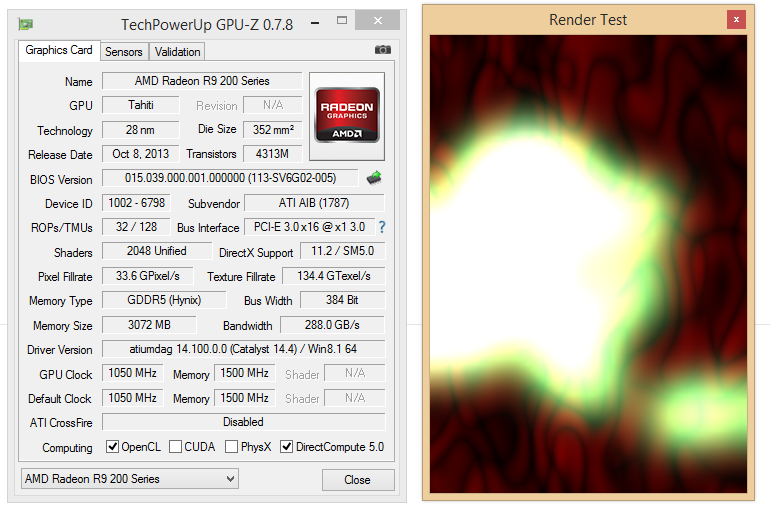Viewport: 770px width, 517px height.
Task: Click the Memory Size field 3072 MB
Action: [x=149, y=325]
